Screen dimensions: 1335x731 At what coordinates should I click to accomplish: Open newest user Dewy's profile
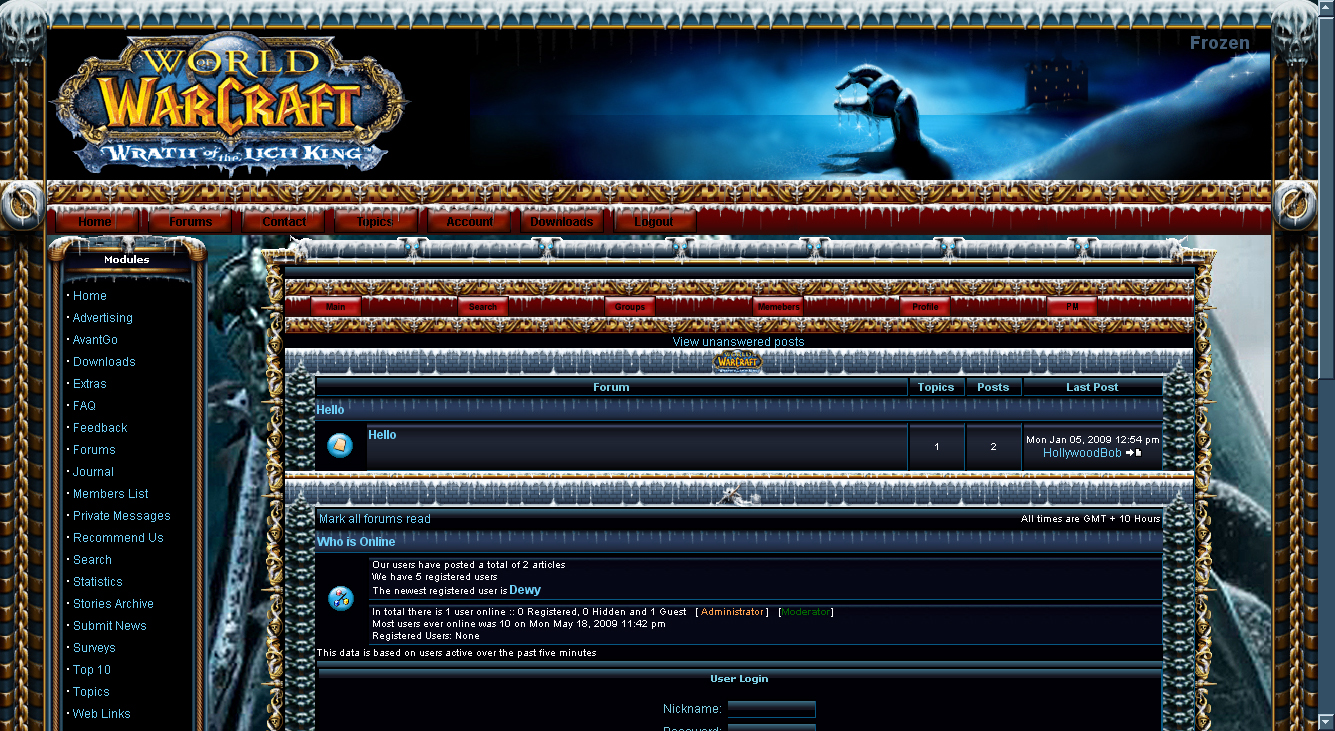pyautogui.click(x=525, y=590)
